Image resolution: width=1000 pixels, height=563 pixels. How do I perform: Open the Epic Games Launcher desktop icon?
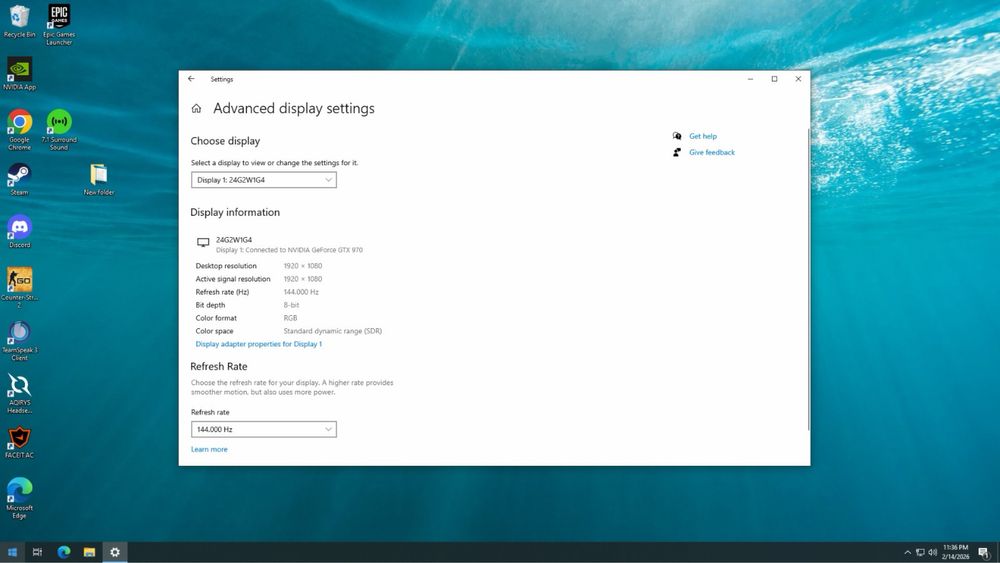click(59, 24)
